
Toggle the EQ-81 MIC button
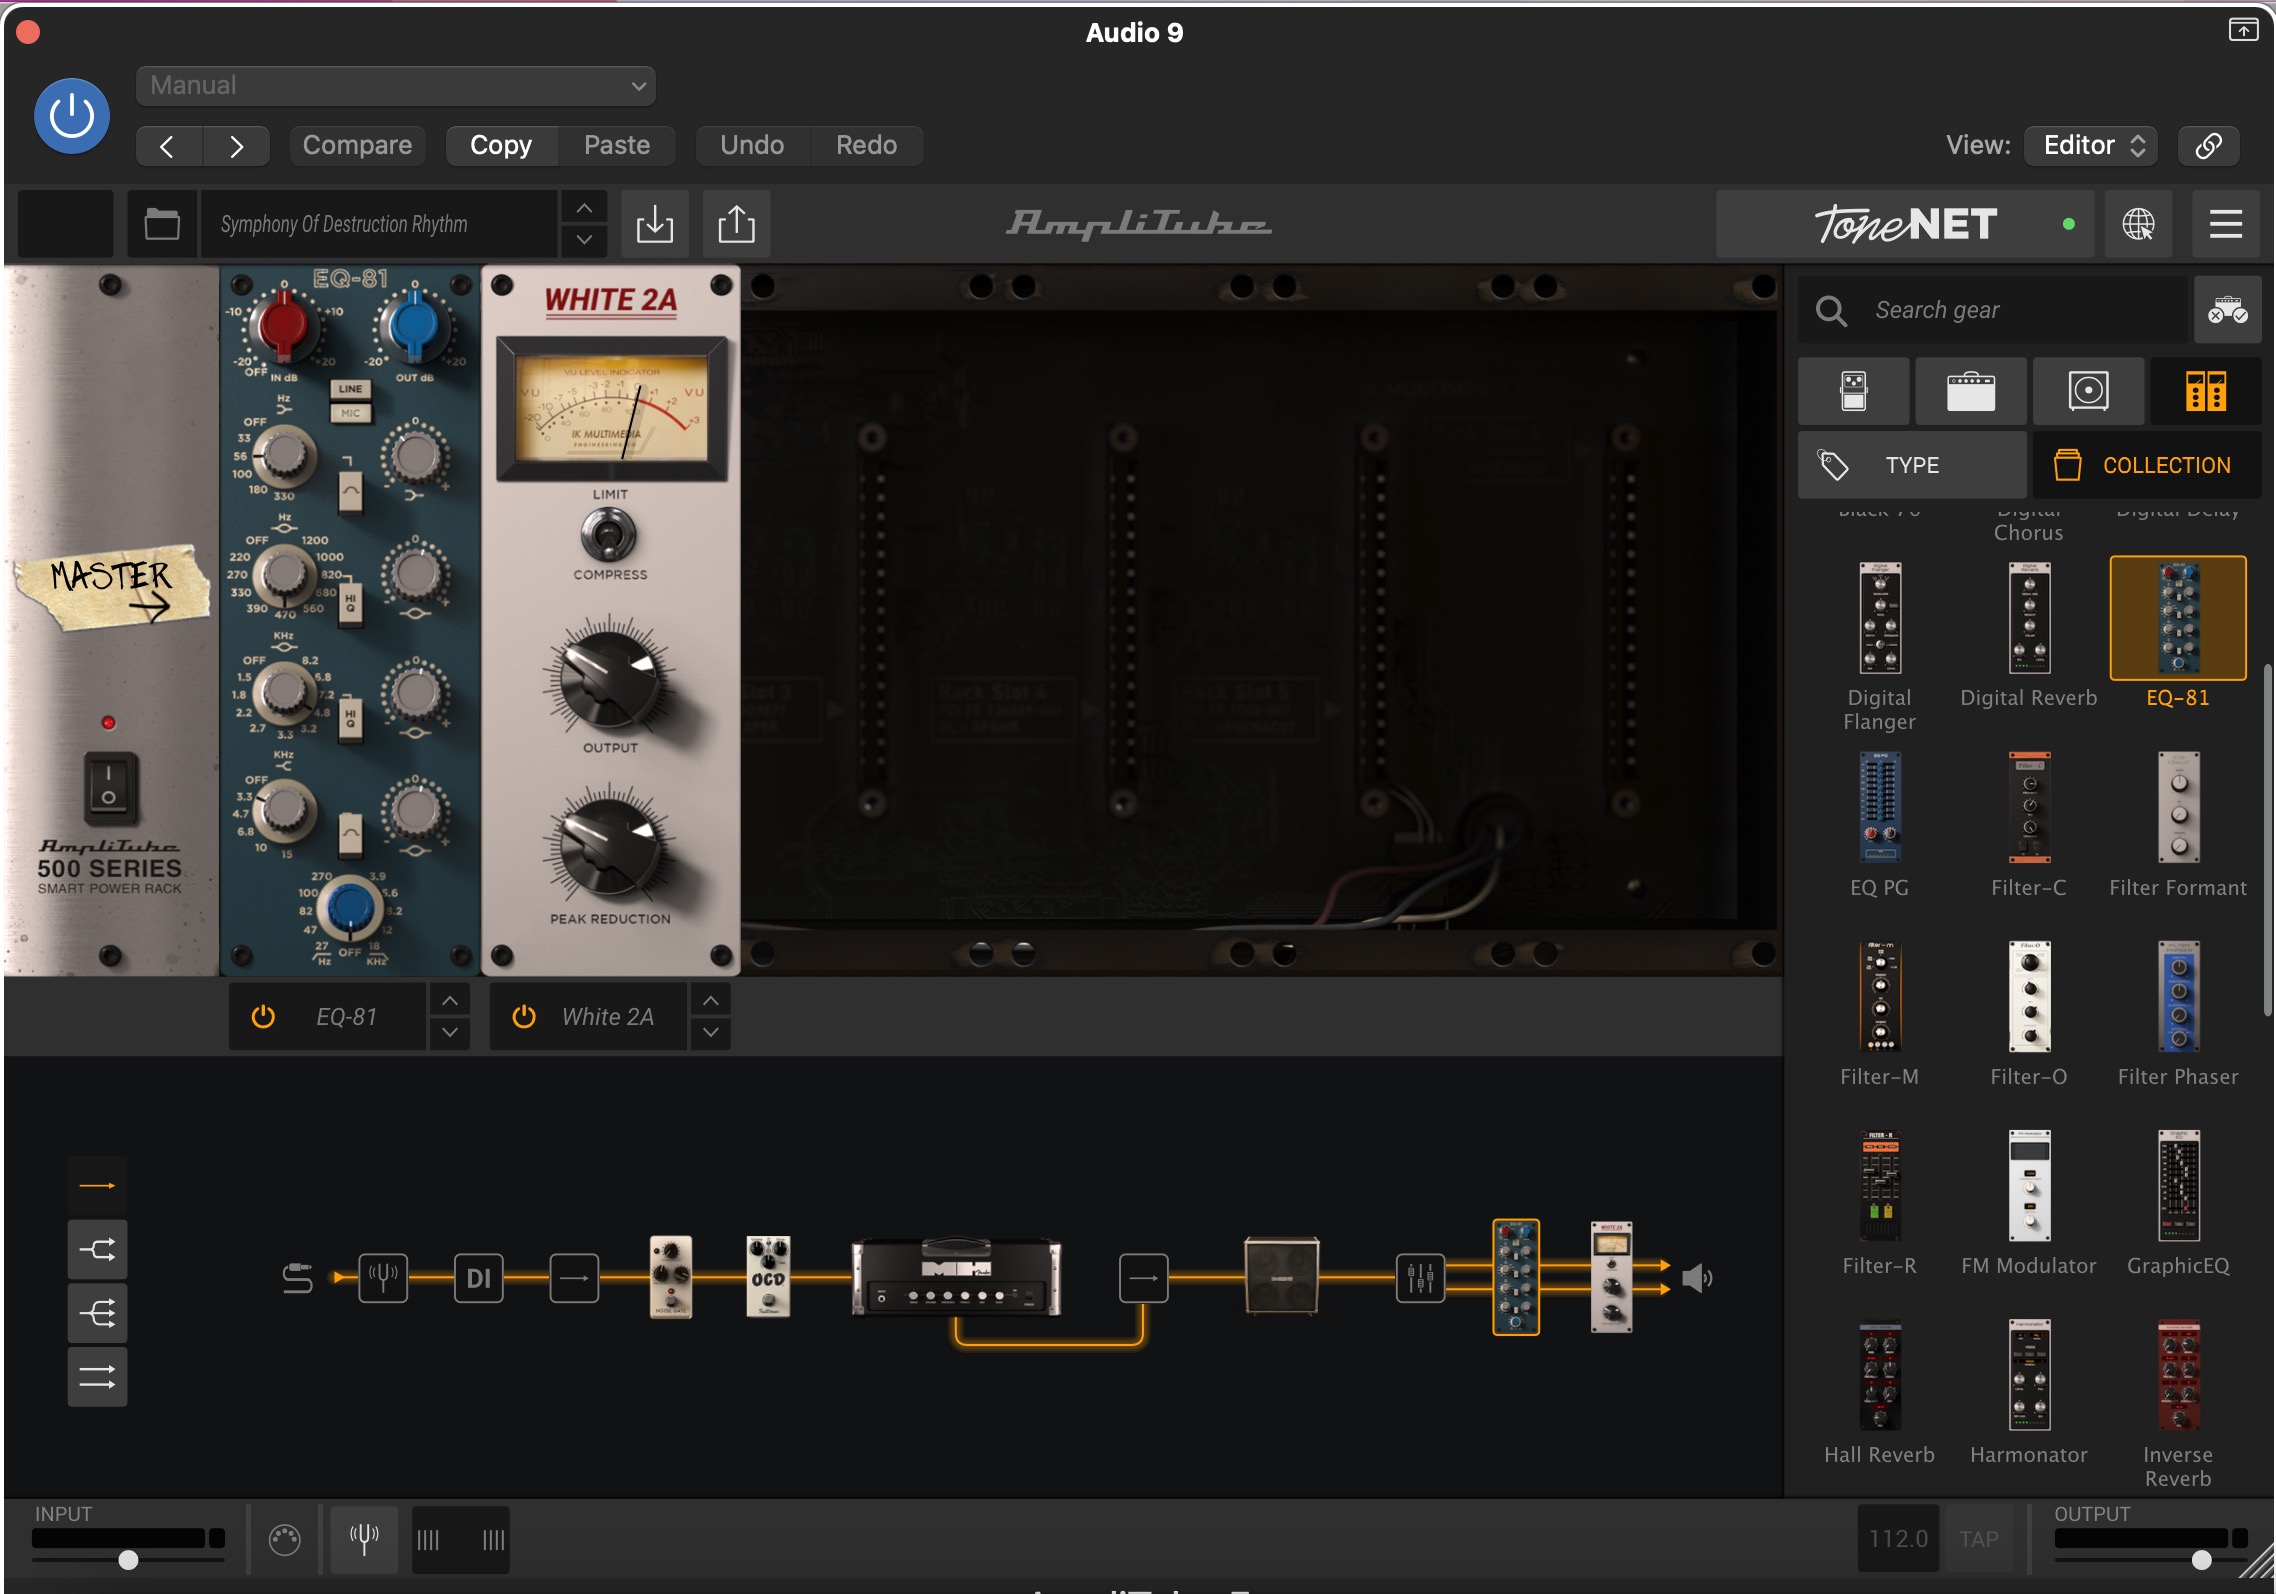pyautogui.click(x=351, y=412)
